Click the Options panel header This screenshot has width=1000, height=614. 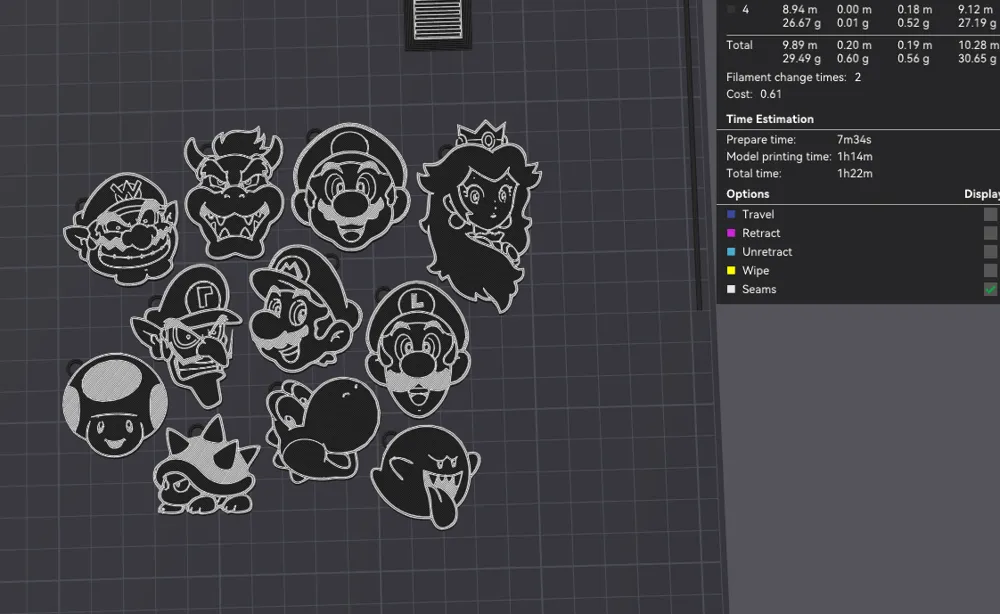point(745,193)
